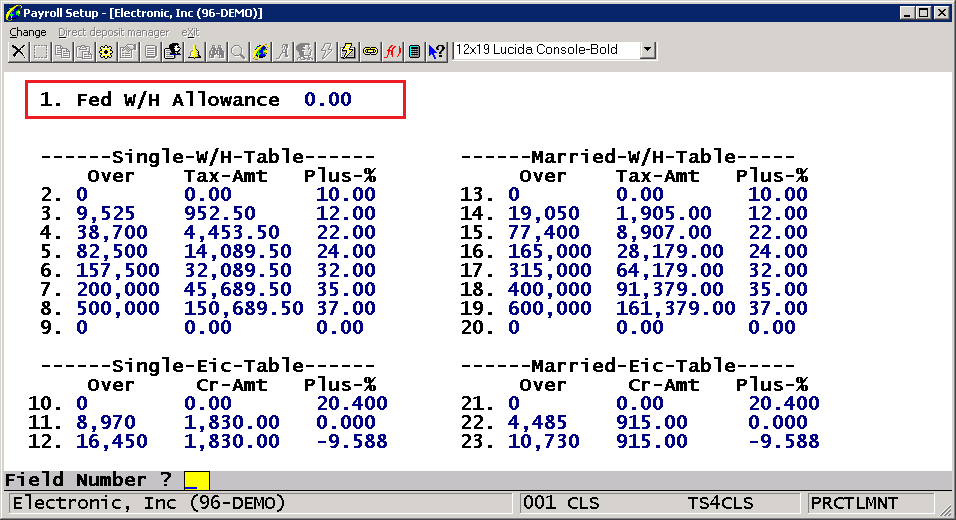This screenshot has height=520, width=956.
Task: Click the black X exit toolbar icon
Action: (x=19, y=51)
